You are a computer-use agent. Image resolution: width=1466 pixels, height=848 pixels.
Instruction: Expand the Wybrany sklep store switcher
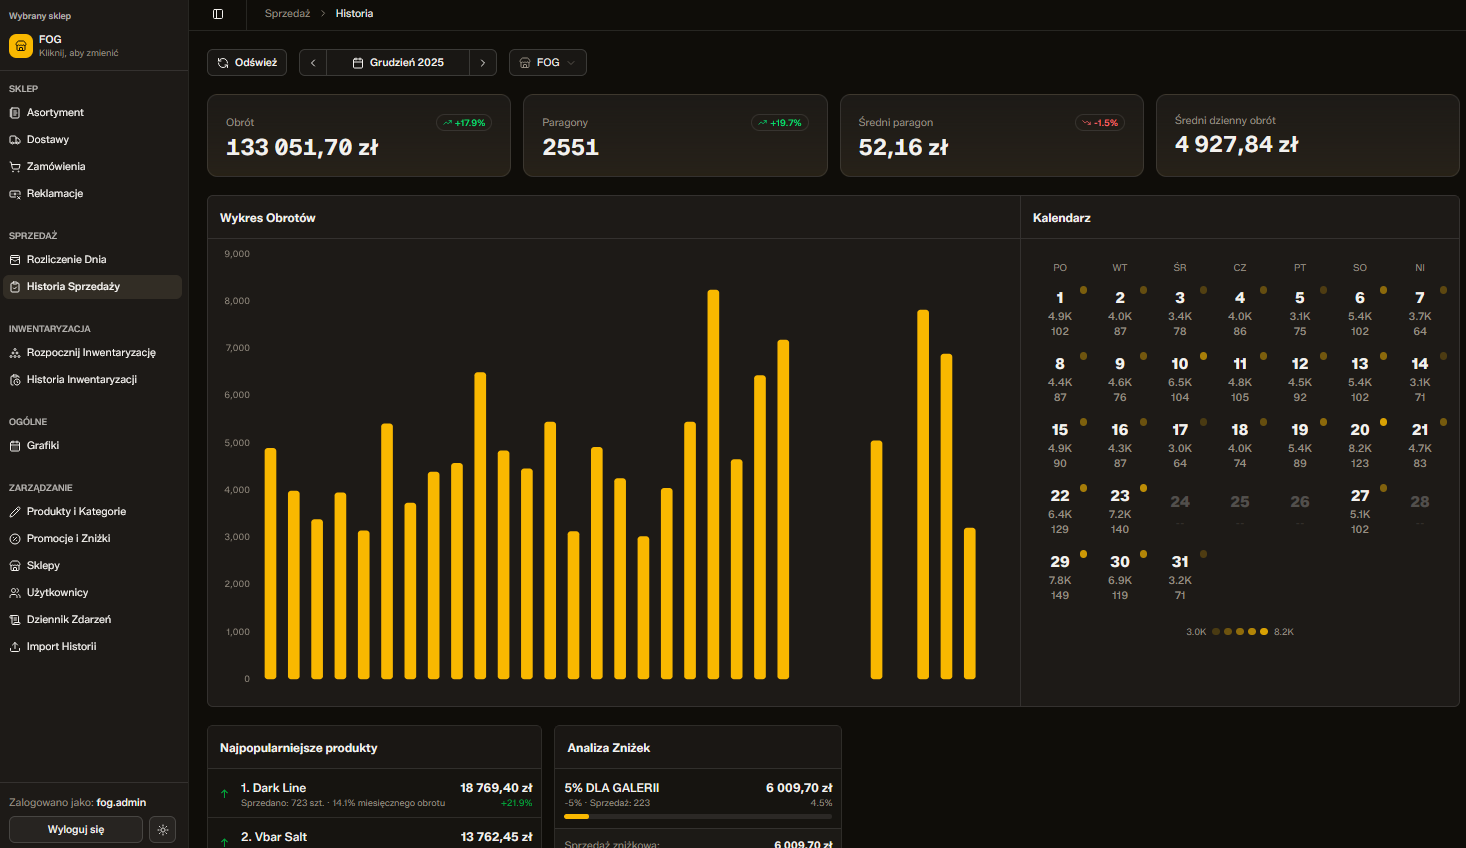93,46
